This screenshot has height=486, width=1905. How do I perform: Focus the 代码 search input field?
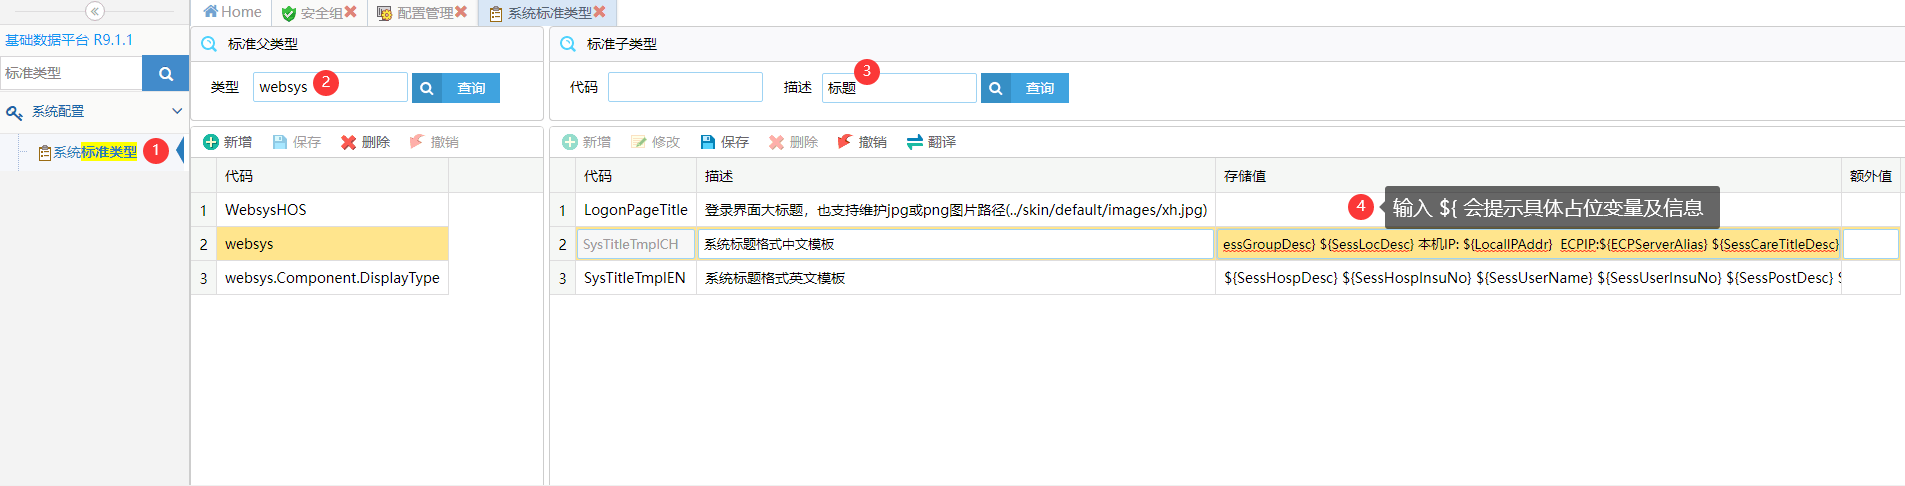point(685,87)
